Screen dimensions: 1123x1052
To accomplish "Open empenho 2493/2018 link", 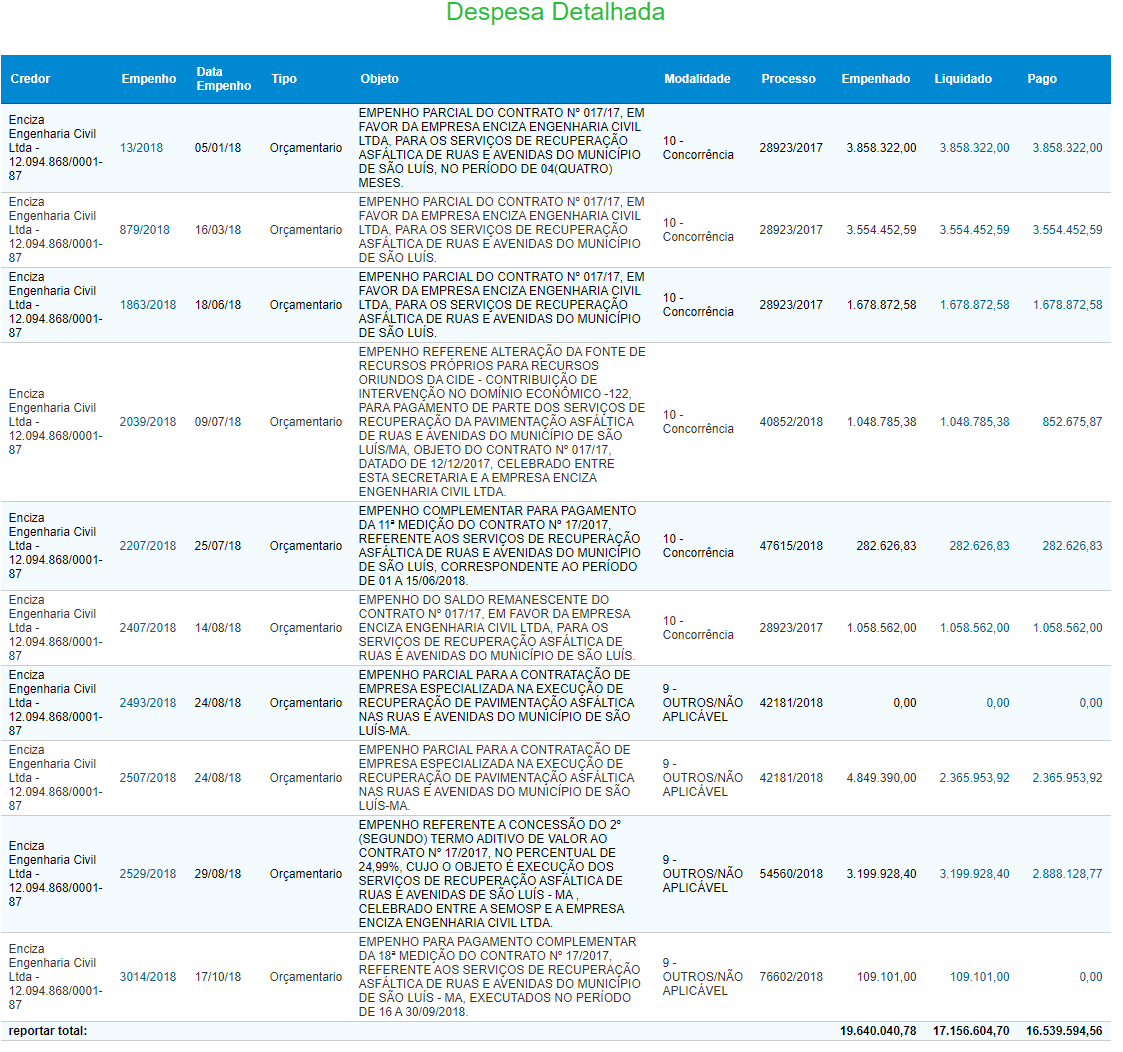I will 147,703.
